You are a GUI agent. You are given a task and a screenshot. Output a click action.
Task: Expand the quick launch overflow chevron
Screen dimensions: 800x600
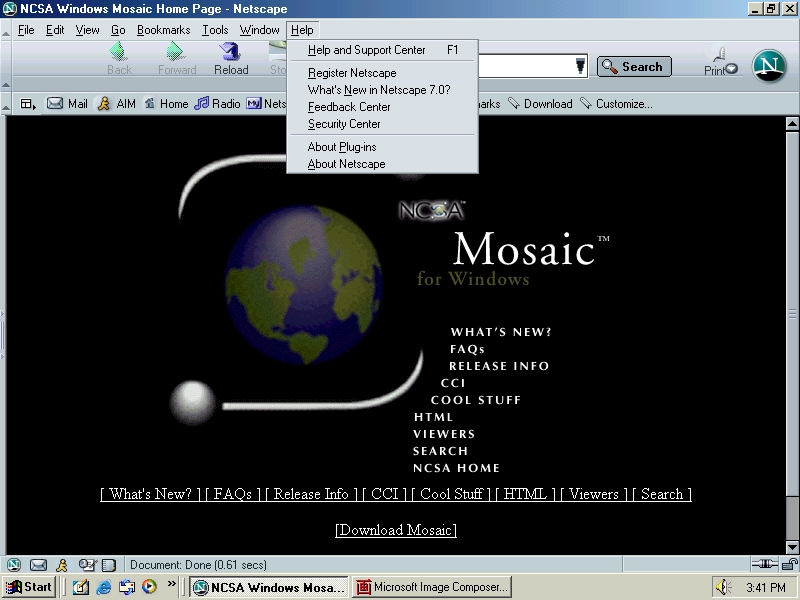172,584
